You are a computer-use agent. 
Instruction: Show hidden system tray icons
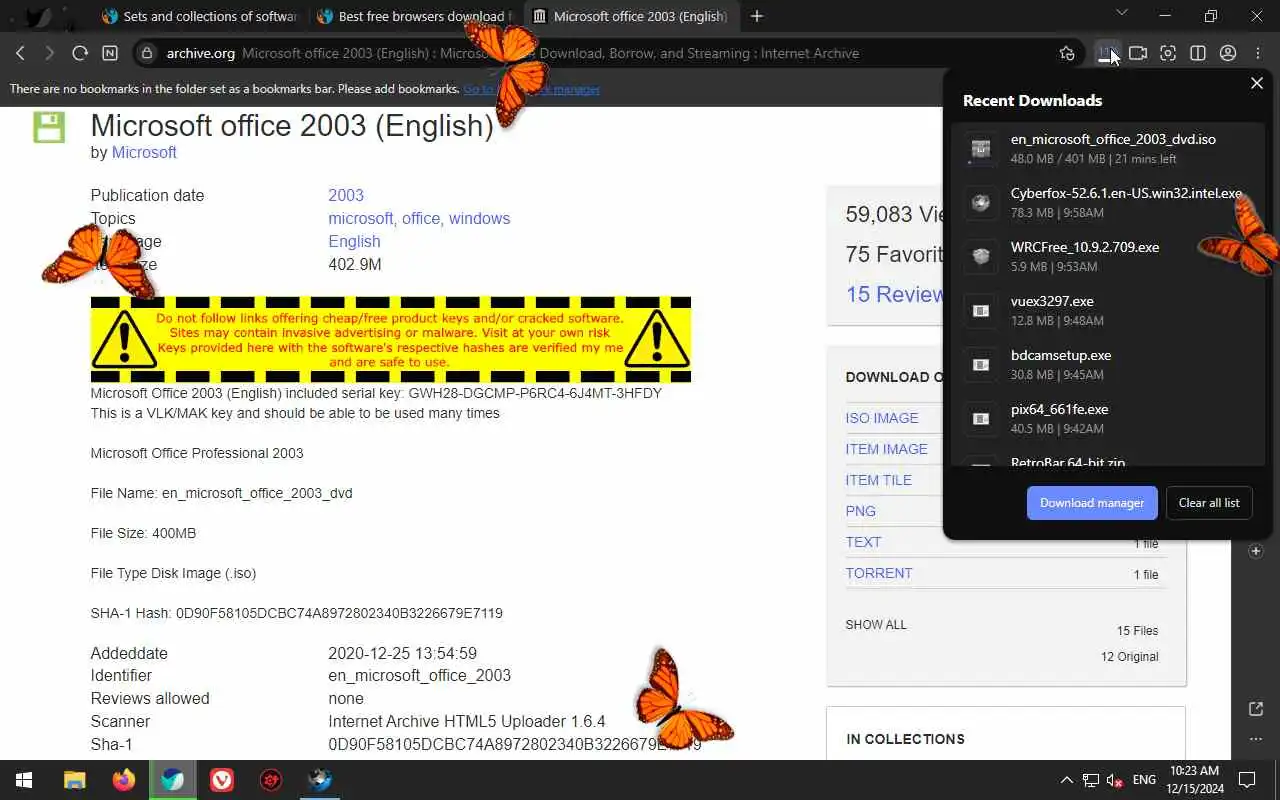point(1067,780)
